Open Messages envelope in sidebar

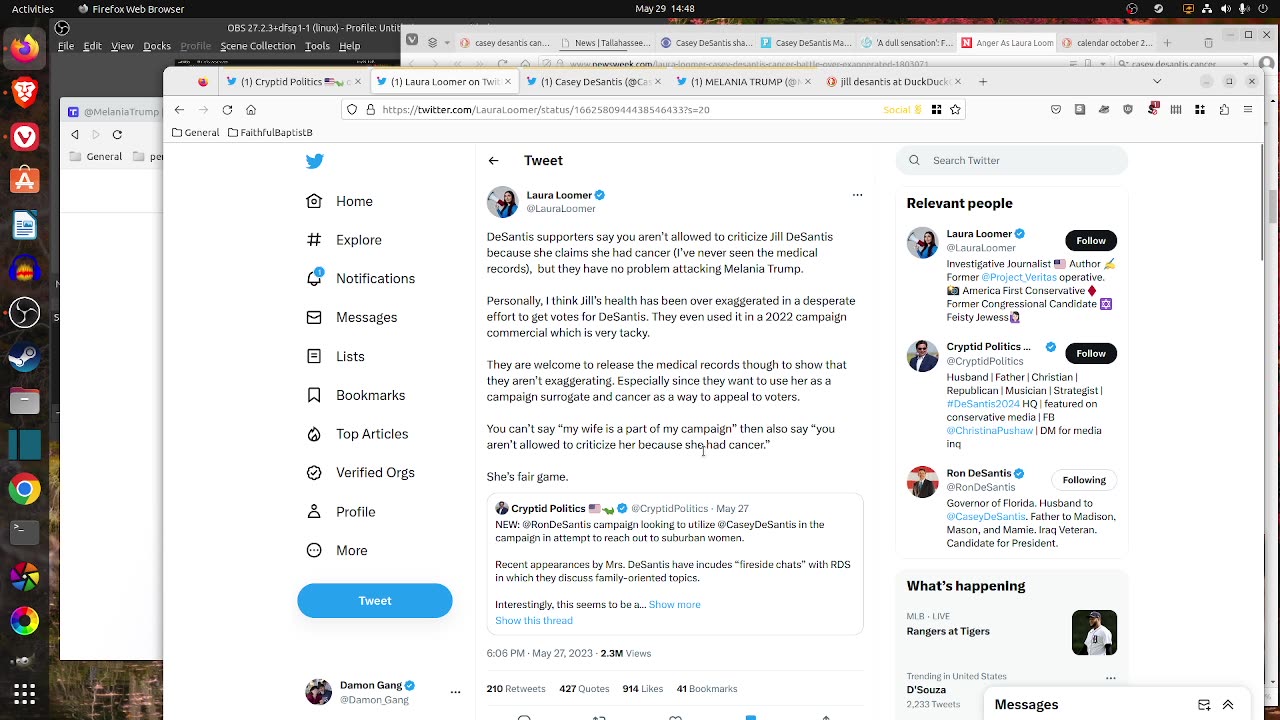pos(314,317)
